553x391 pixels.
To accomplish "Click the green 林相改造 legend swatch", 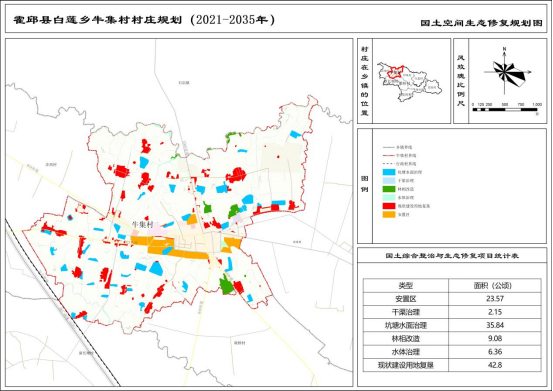I will pyautogui.click(x=389, y=189).
